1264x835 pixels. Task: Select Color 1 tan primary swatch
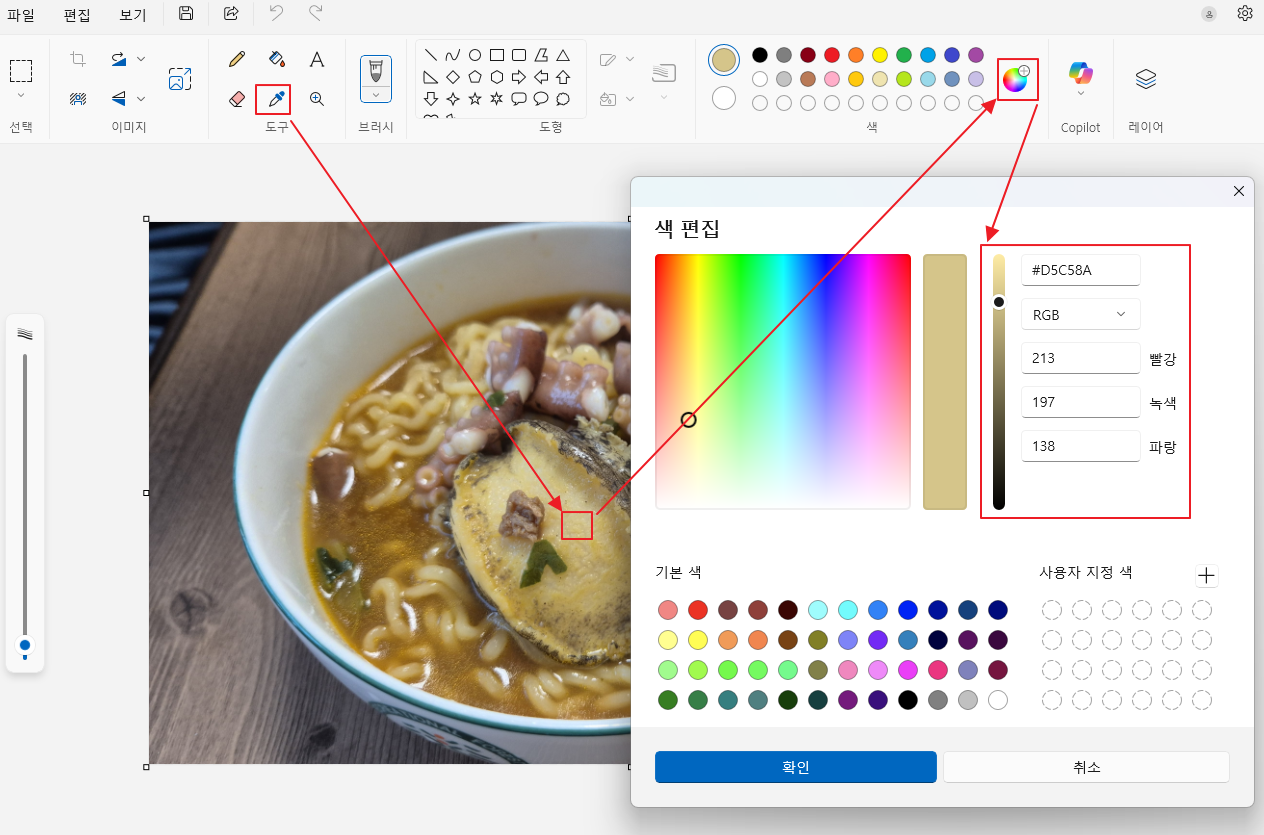724,60
